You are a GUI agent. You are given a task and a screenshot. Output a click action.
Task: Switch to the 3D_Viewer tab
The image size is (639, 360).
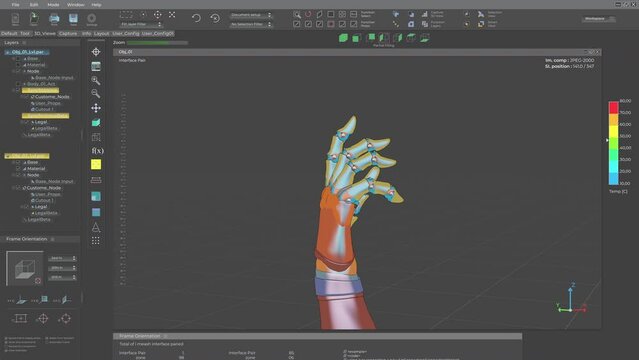(45, 33)
